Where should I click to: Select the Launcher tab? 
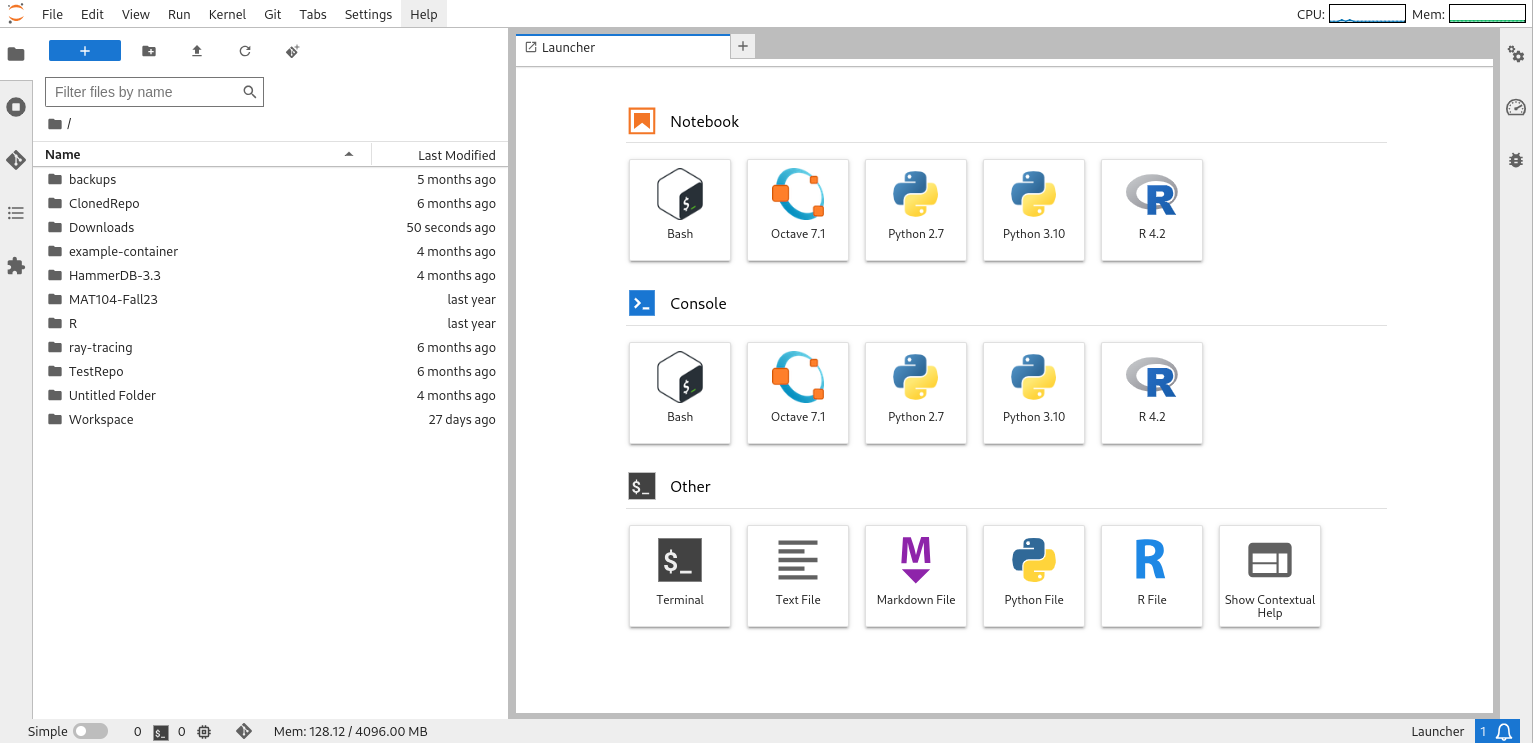(x=623, y=47)
